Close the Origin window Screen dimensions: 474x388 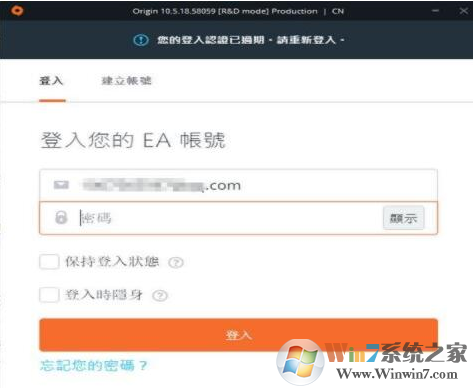[463, 11]
